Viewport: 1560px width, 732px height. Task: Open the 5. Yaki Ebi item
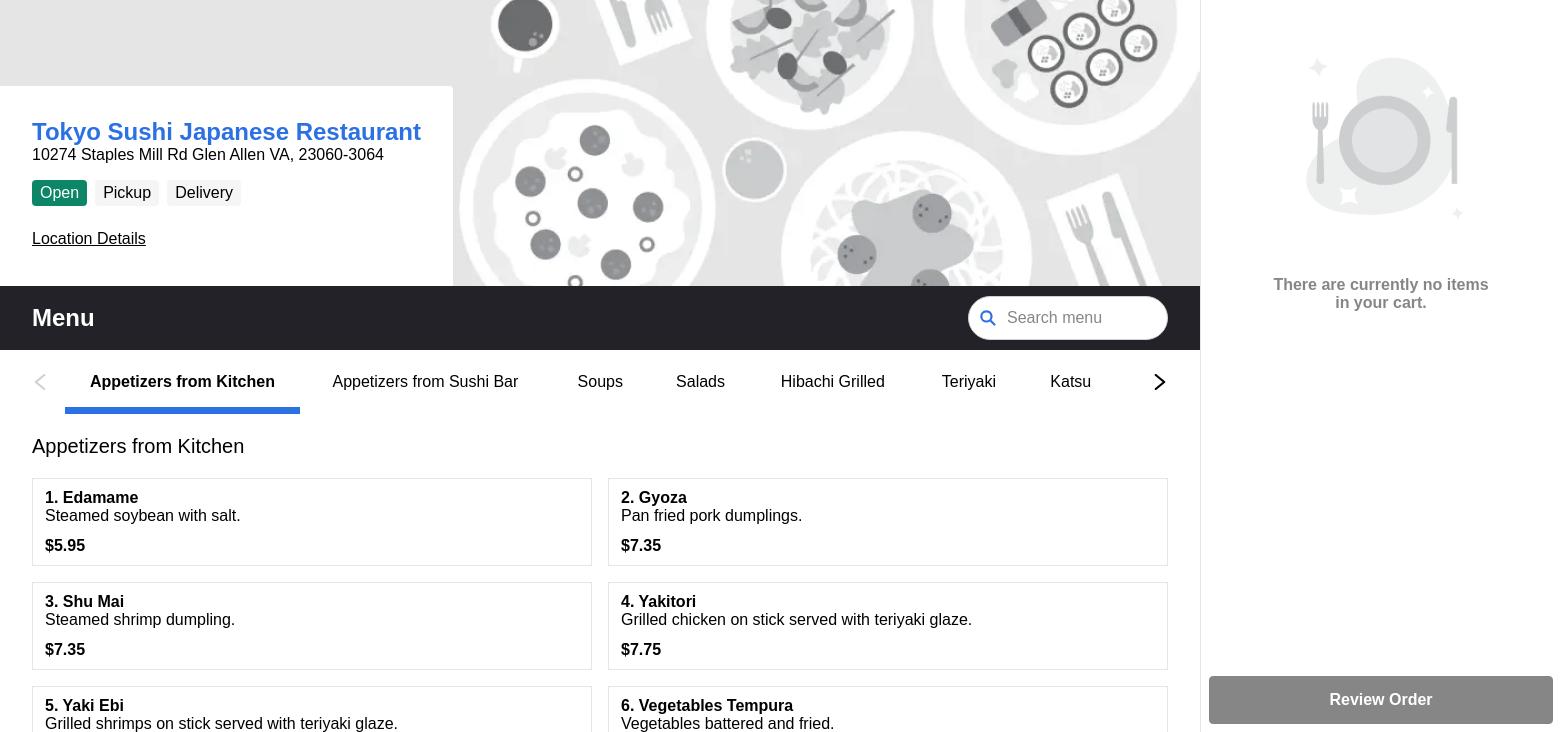[x=312, y=709]
